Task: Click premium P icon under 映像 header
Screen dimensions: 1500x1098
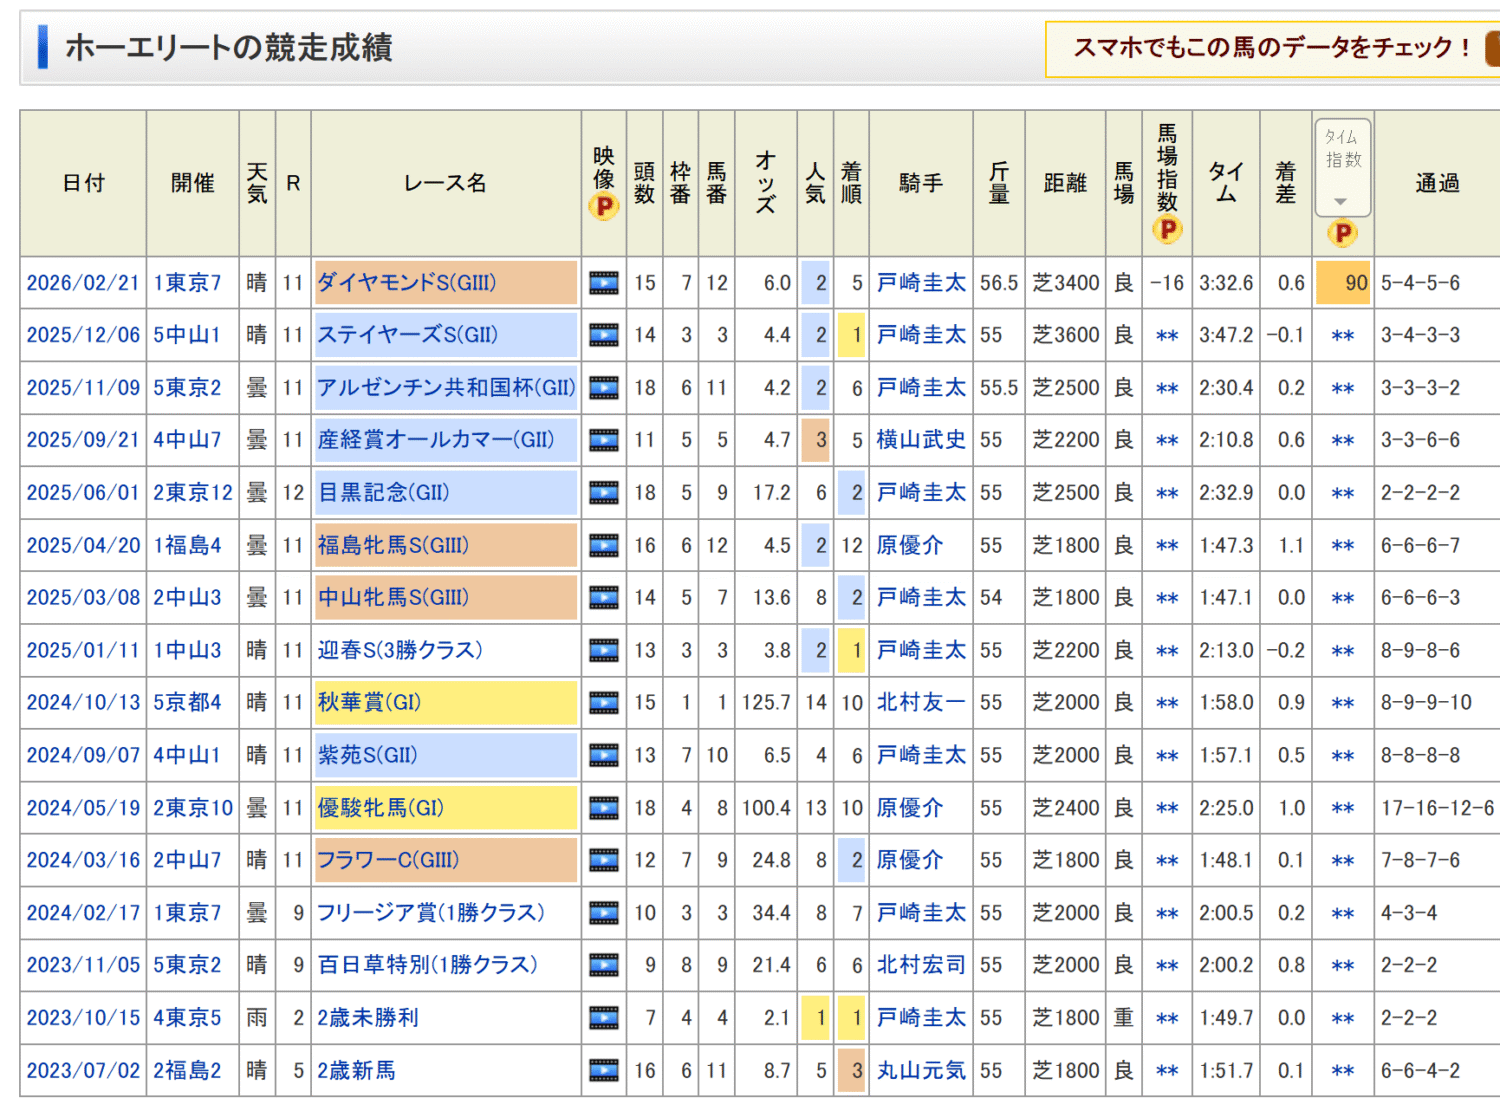Action: click(x=603, y=207)
